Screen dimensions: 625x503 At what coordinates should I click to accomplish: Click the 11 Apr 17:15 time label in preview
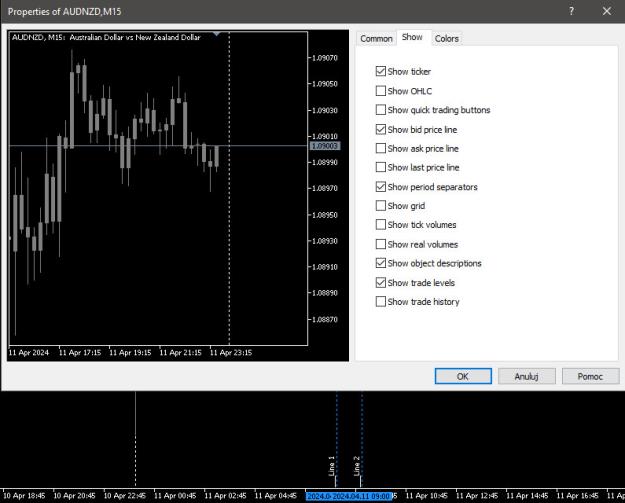[80, 353]
